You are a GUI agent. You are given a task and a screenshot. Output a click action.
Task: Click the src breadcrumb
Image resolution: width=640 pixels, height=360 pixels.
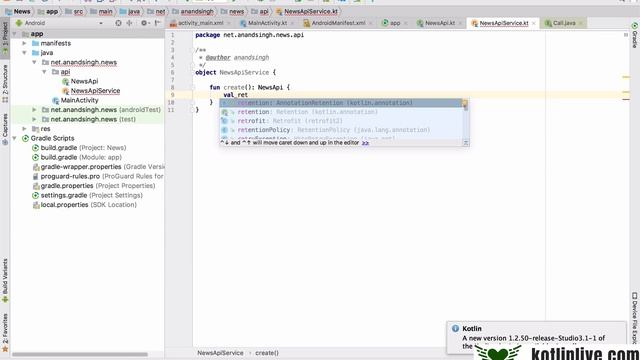click(x=74, y=11)
